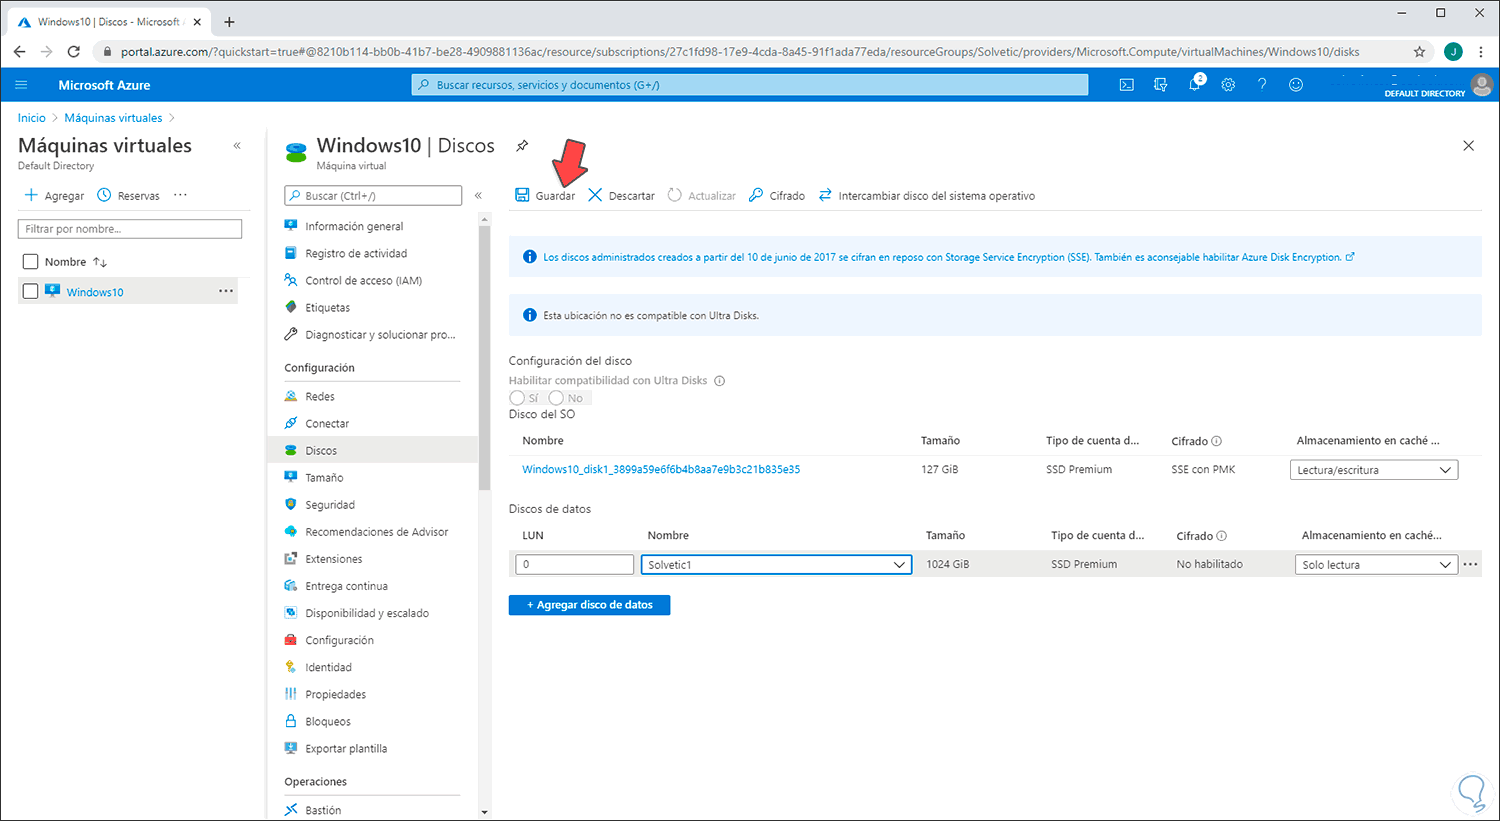Open Cloud Shell from the top bar
The height and width of the screenshot is (821, 1500).
pos(1127,85)
